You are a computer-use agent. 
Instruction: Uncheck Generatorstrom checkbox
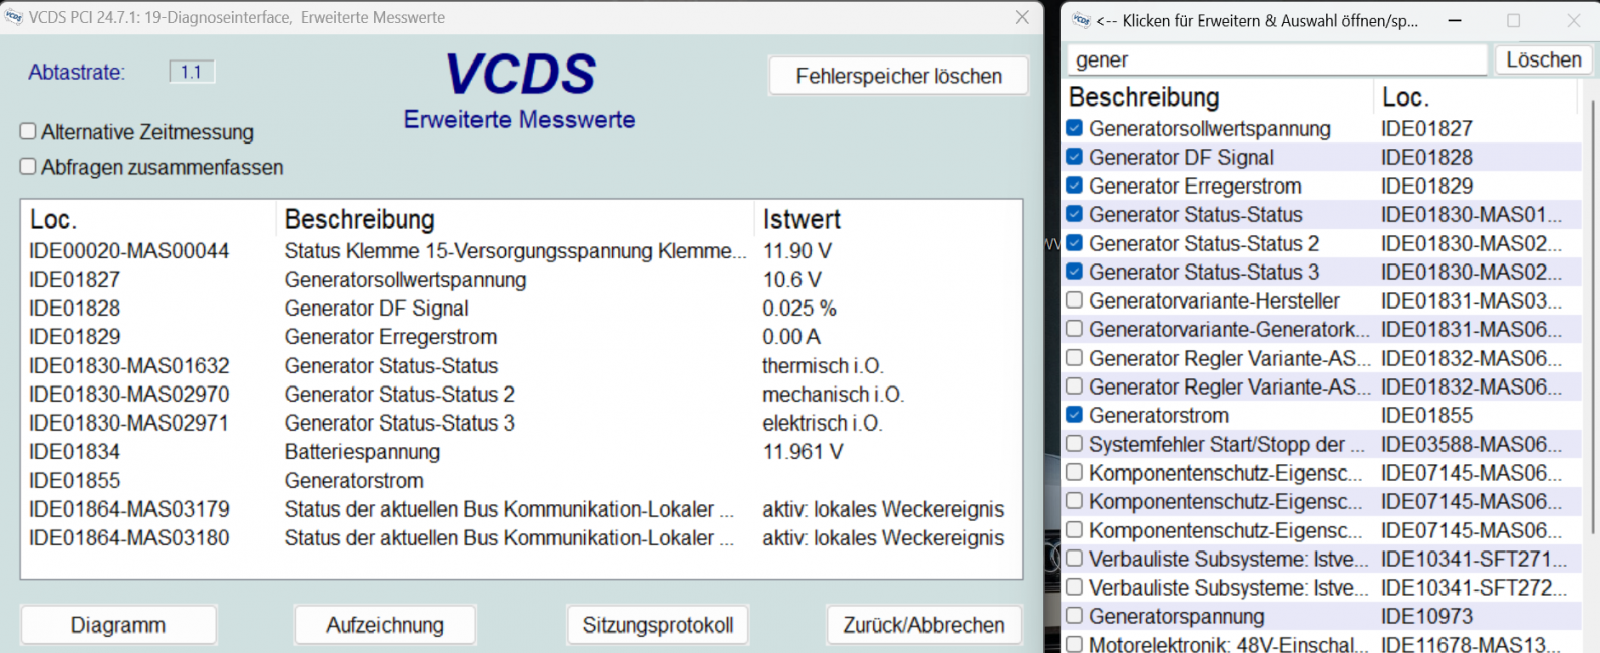(1074, 415)
